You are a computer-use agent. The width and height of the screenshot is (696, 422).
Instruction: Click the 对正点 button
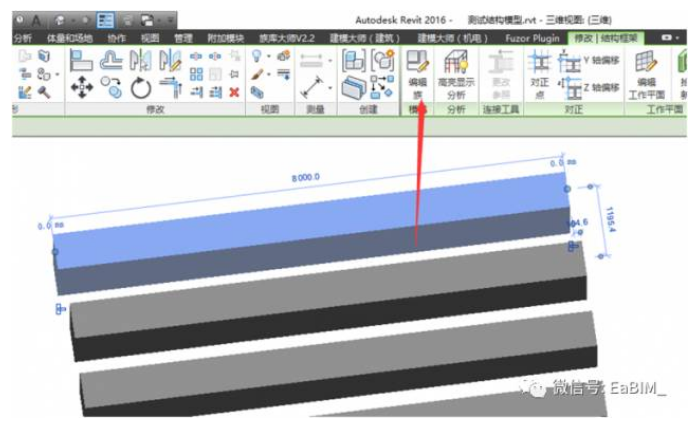[539, 75]
